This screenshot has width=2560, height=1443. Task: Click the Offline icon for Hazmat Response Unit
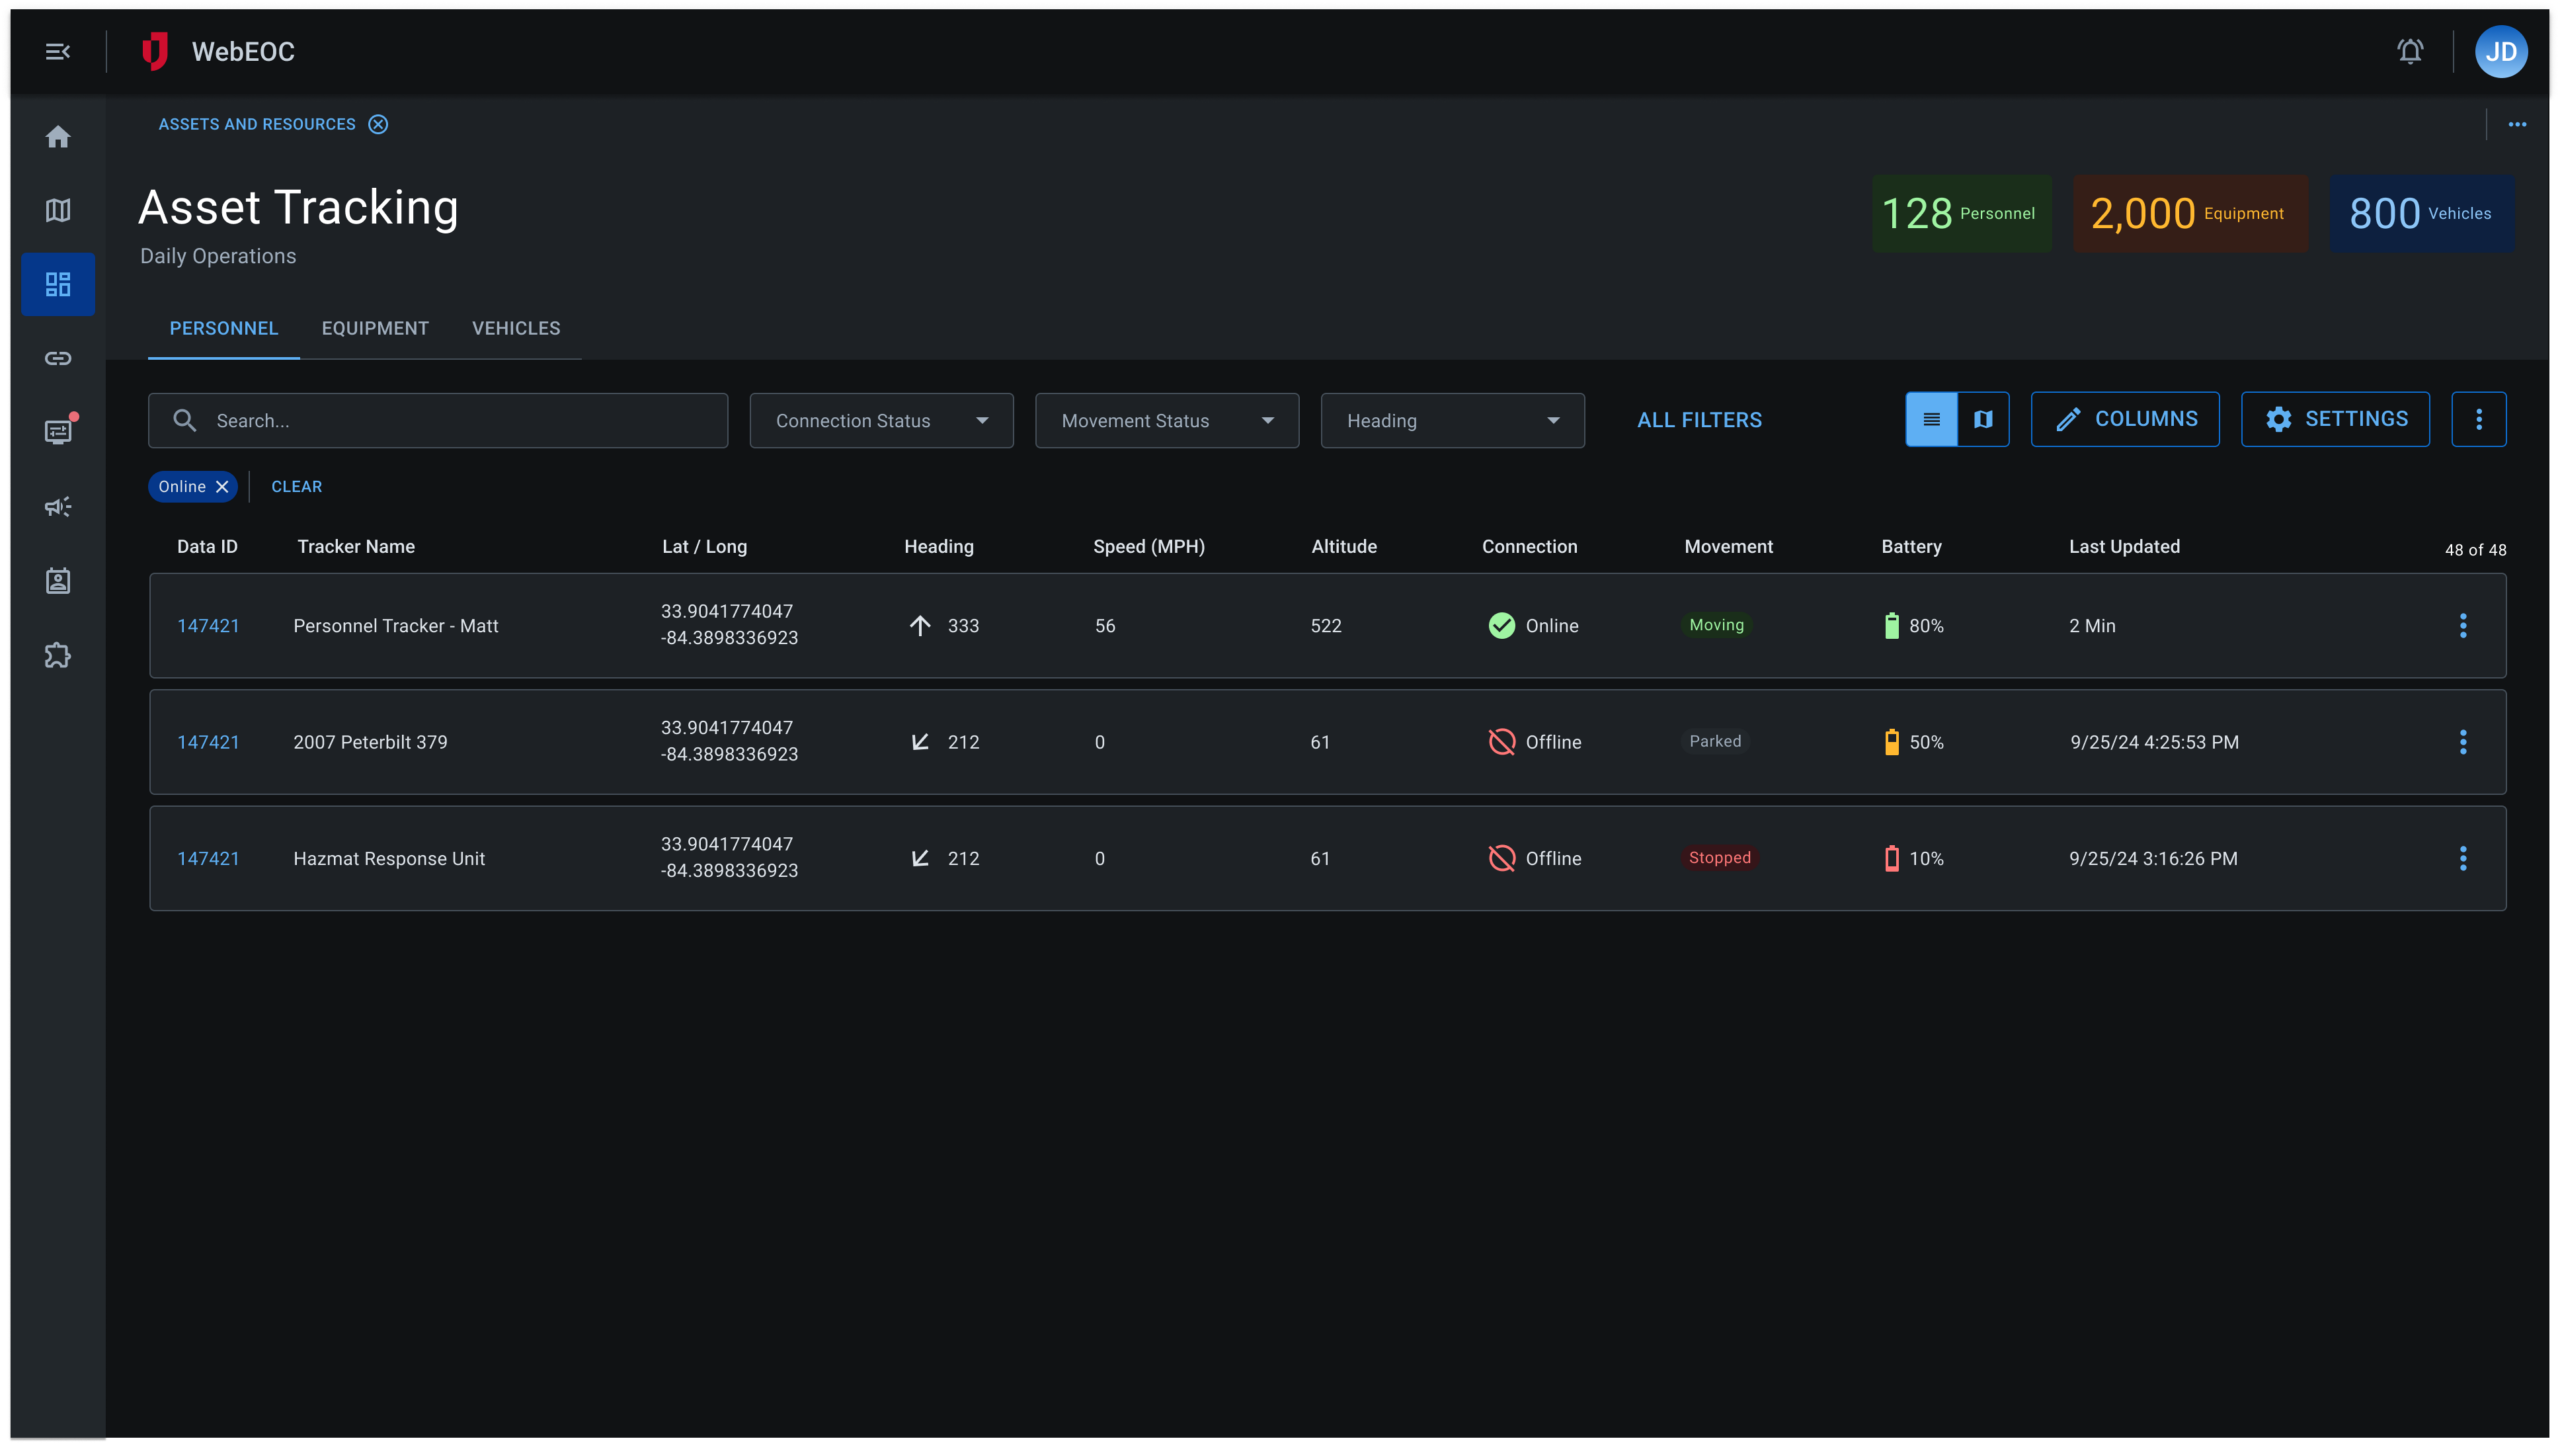coord(1501,858)
